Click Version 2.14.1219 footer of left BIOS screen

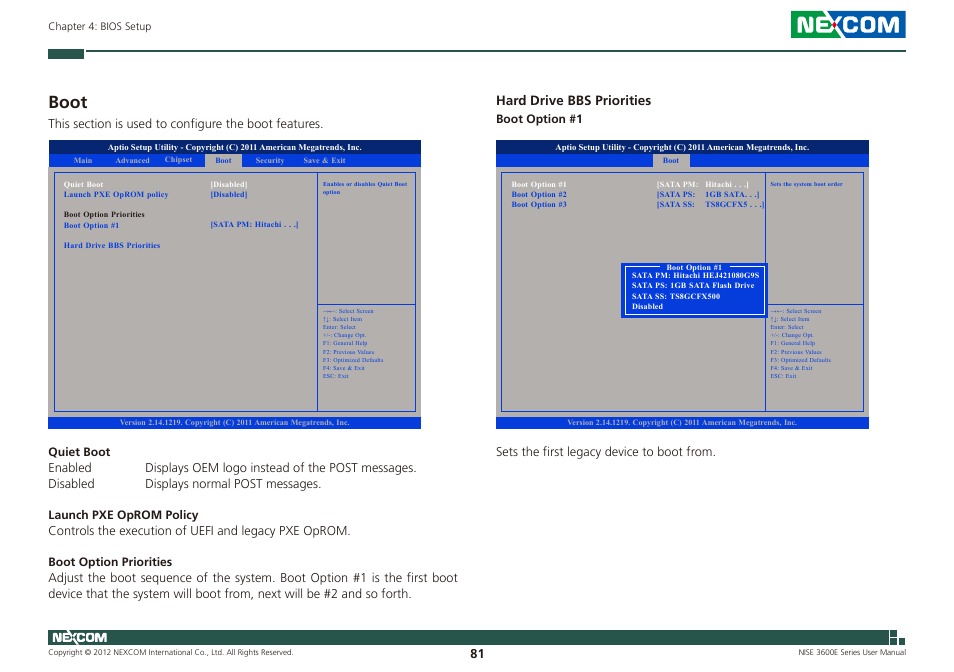[x=235, y=423]
